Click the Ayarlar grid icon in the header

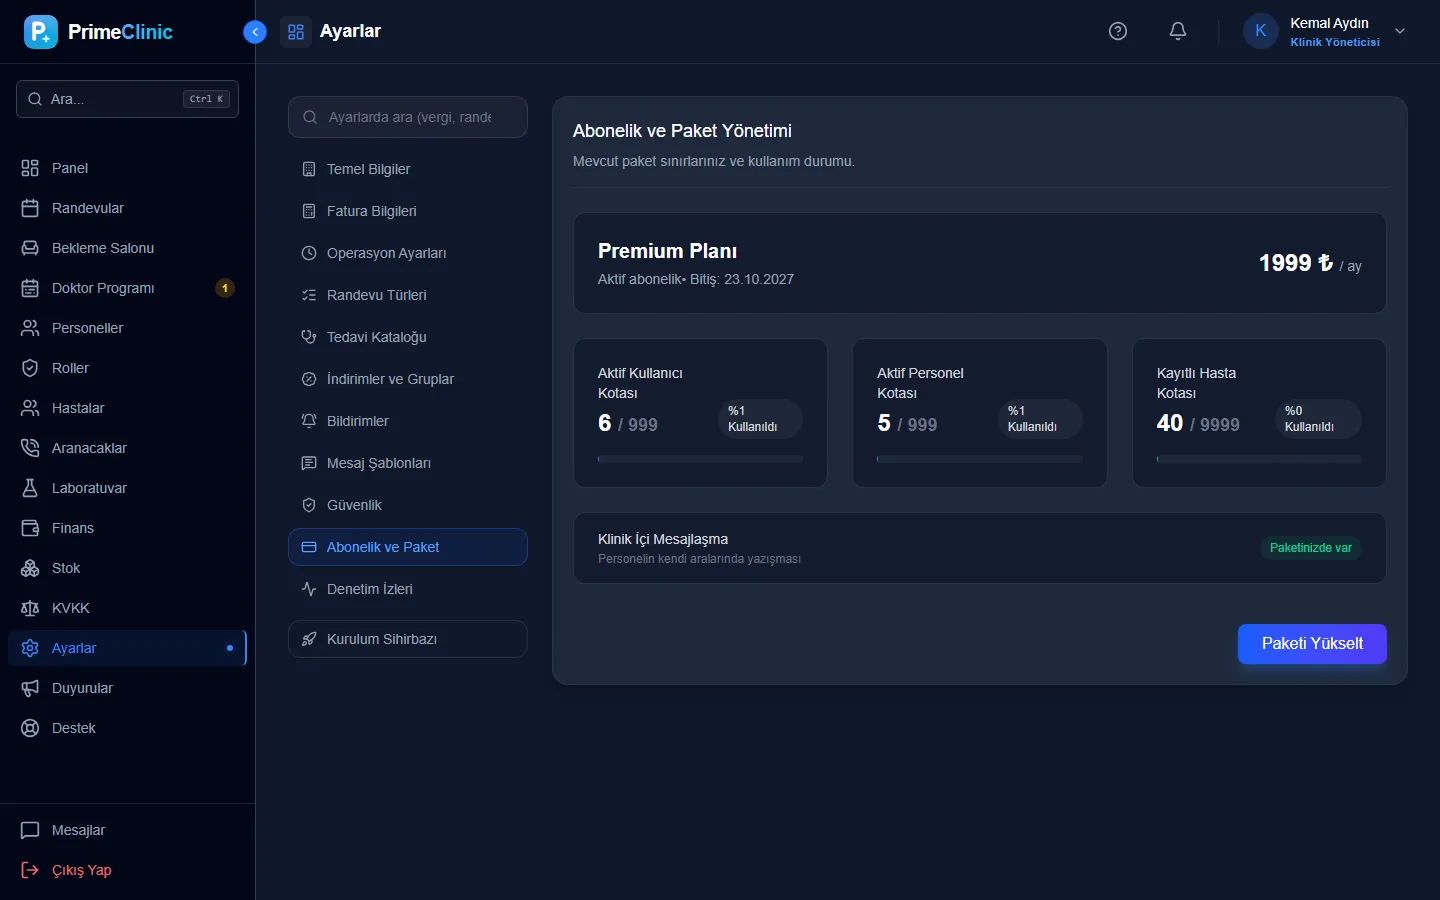click(x=296, y=32)
